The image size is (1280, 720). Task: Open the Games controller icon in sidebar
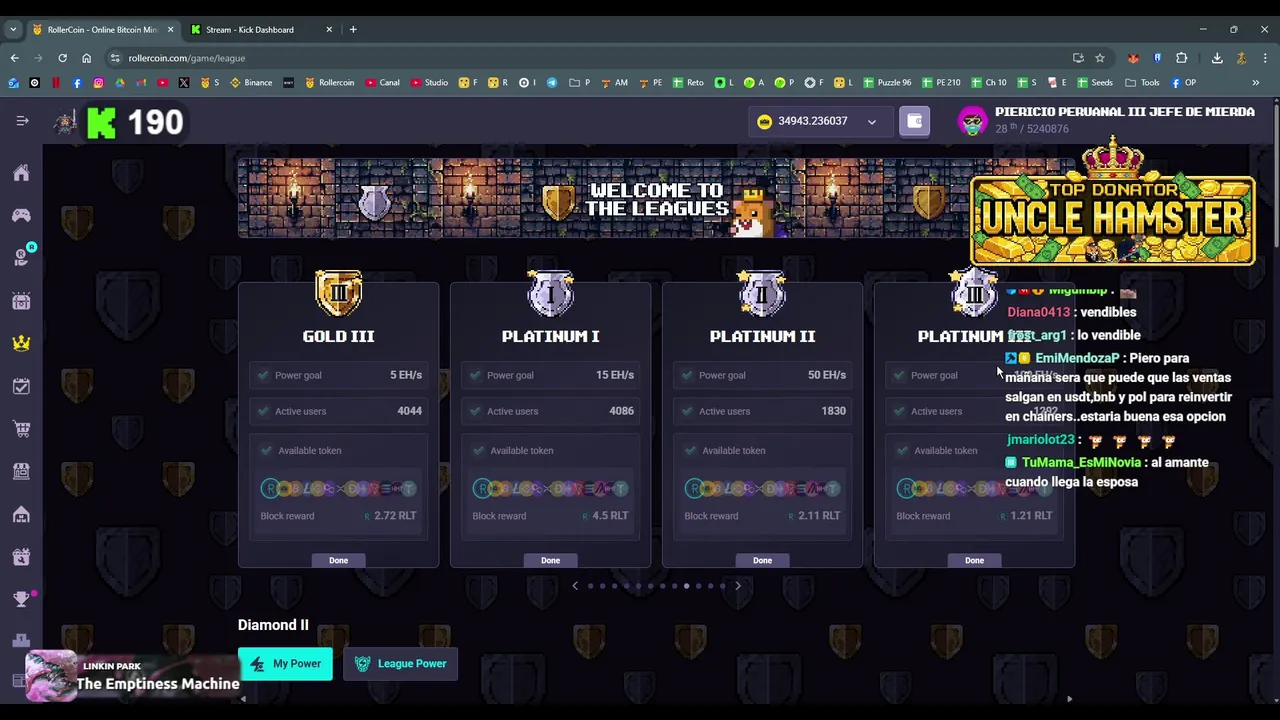[x=21, y=215]
